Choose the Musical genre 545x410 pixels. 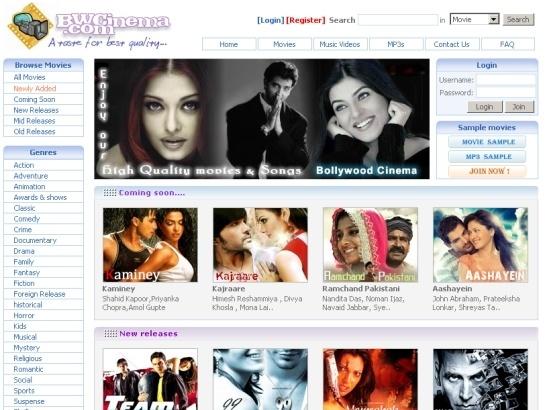(25, 337)
